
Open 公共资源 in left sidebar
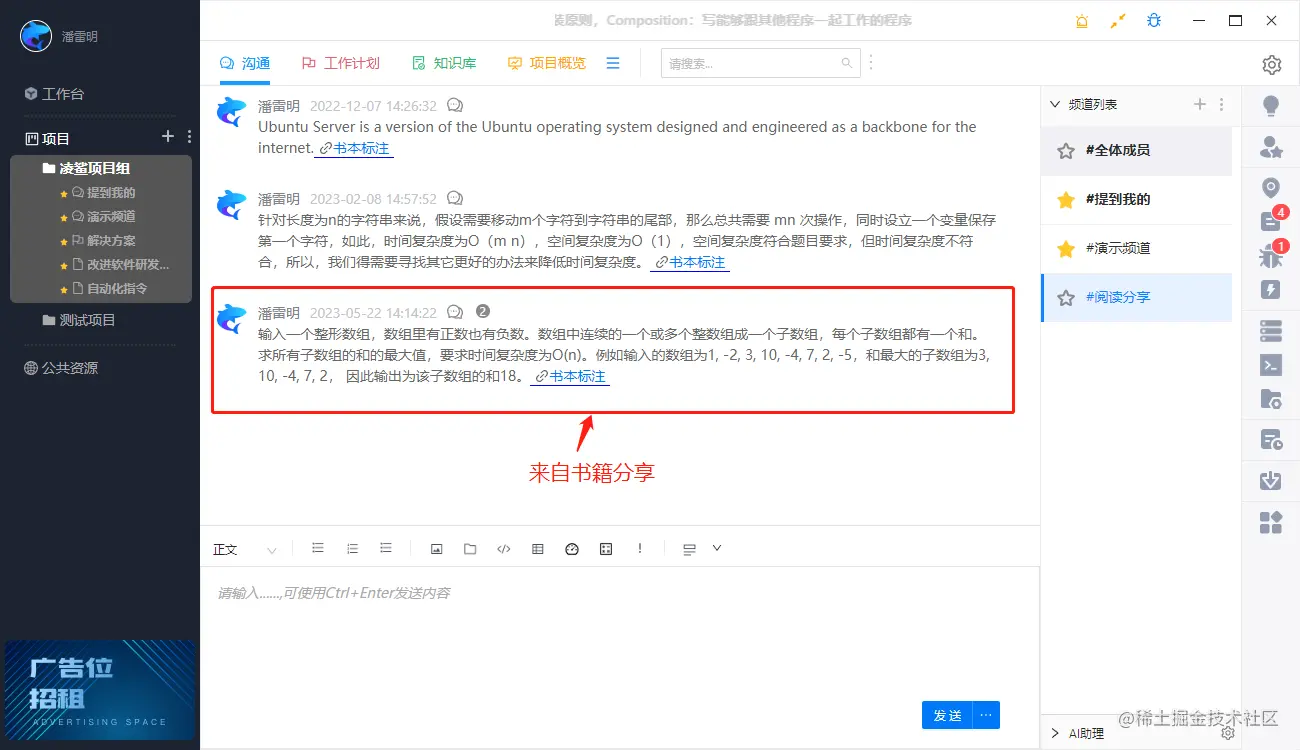61,368
